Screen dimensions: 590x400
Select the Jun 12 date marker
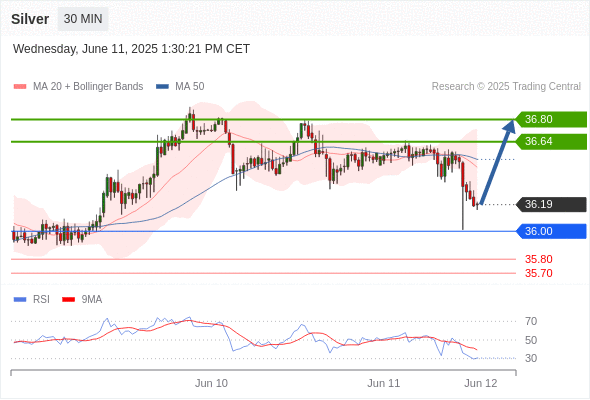coord(481,383)
